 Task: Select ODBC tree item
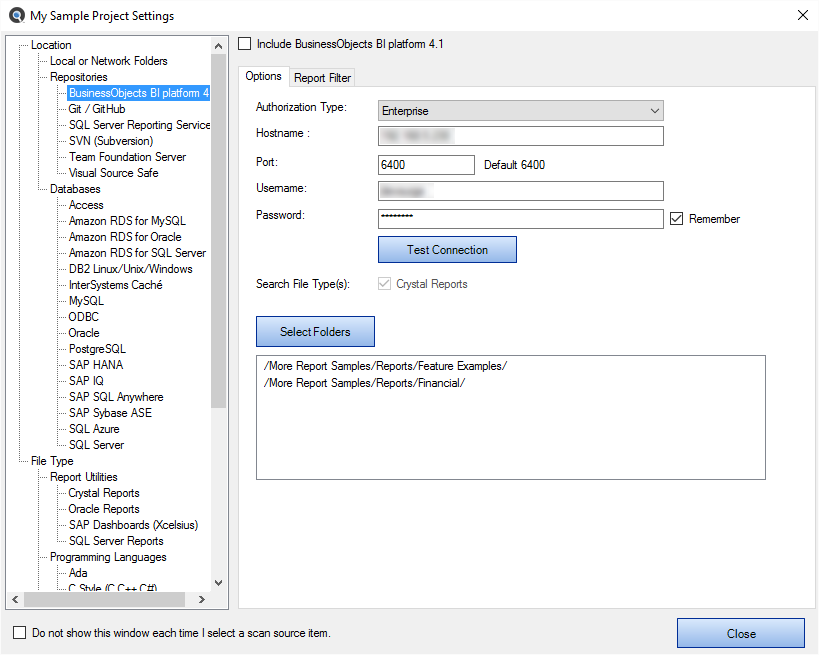[x=84, y=317]
